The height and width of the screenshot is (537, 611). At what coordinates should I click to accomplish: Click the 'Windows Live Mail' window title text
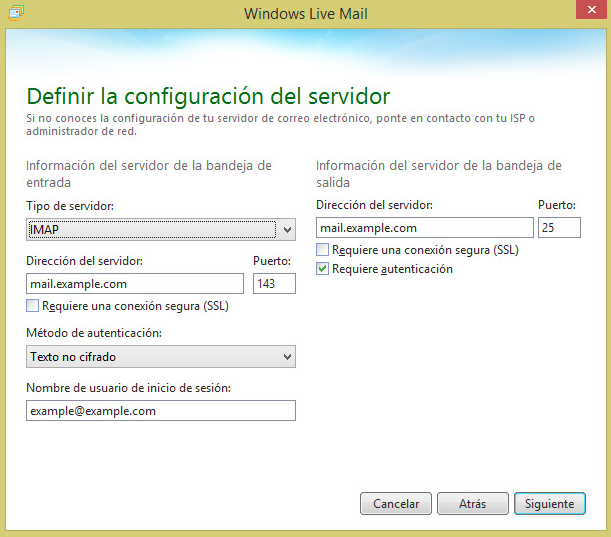[x=306, y=14]
